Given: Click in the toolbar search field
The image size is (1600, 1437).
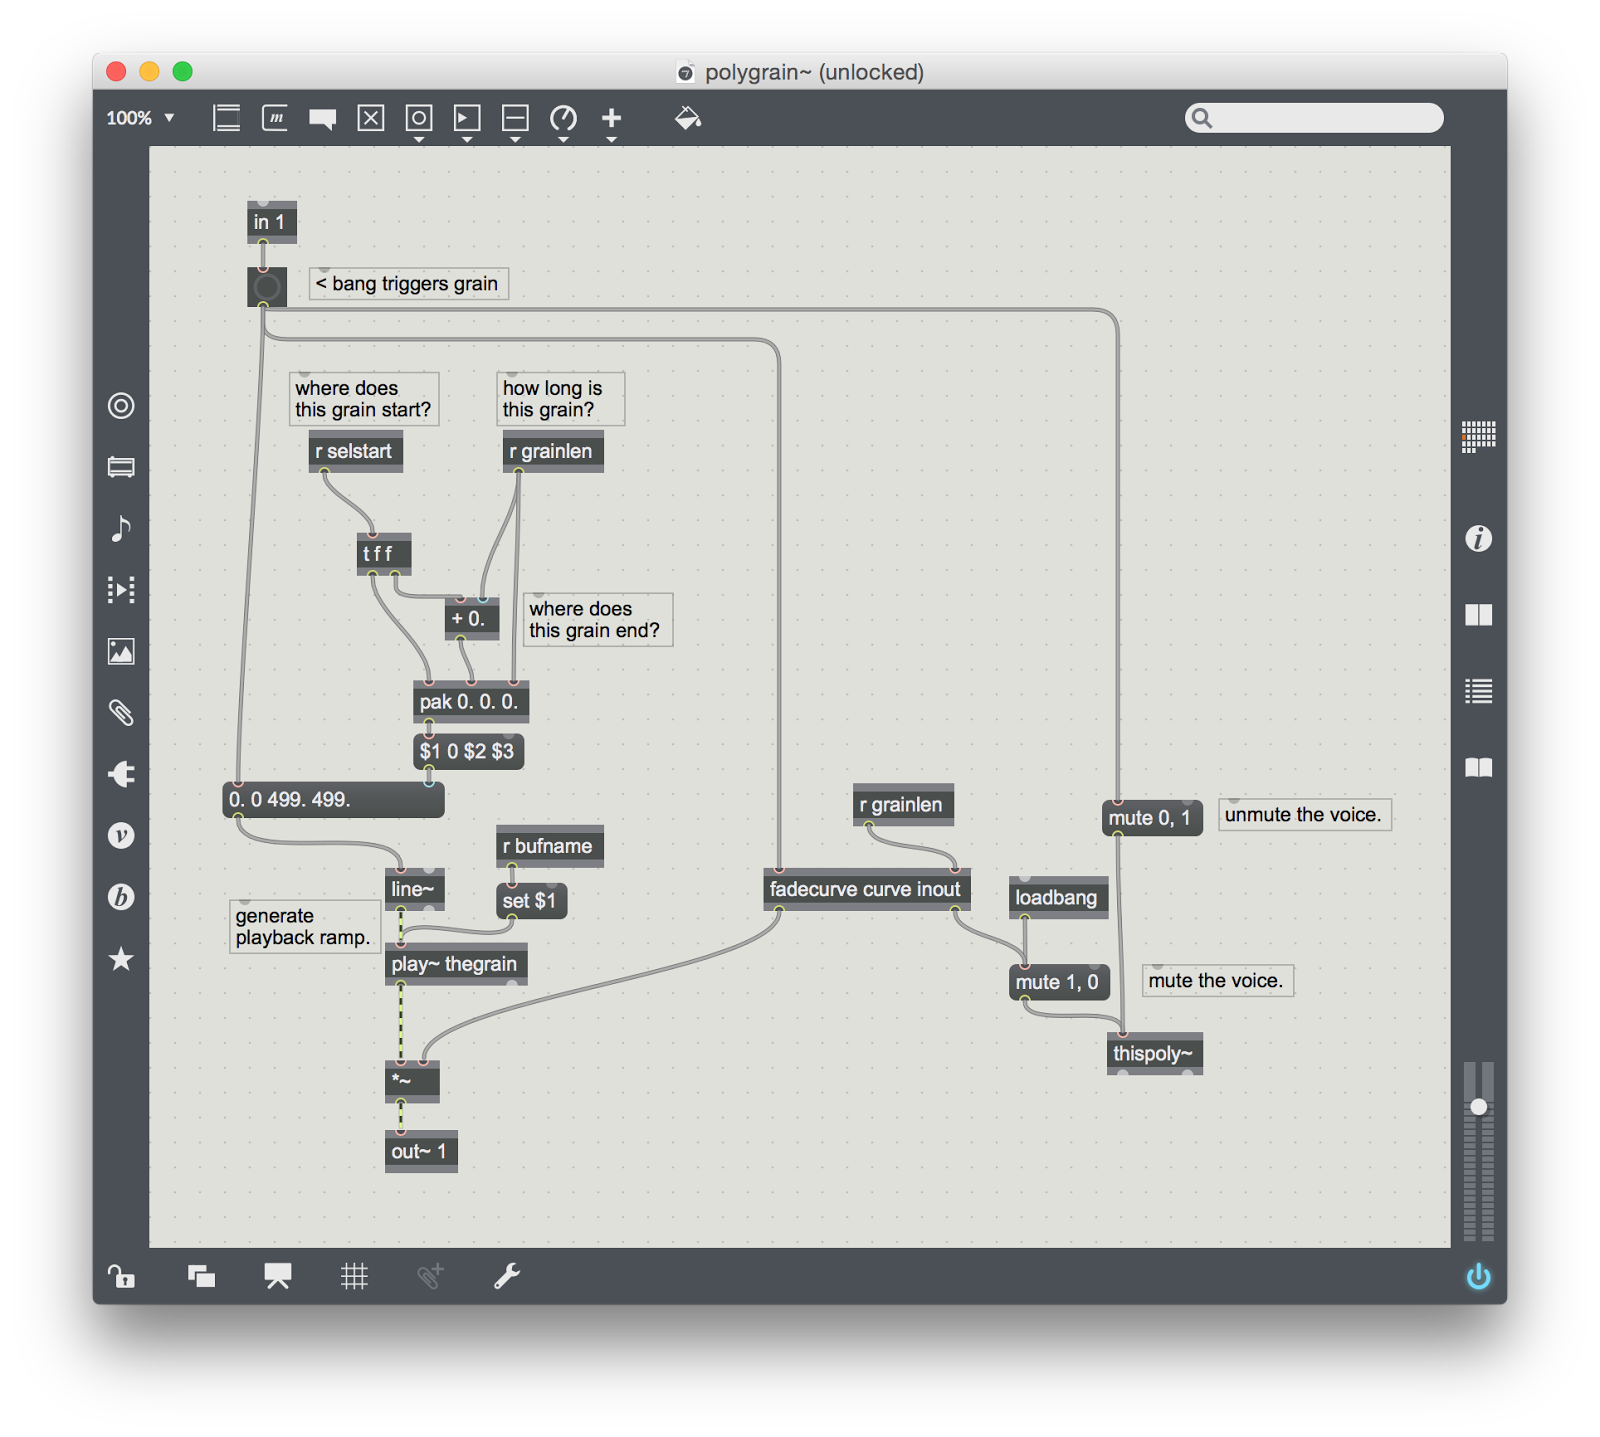Looking at the screenshot, I should pyautogui.click(x=1314, y=118).
